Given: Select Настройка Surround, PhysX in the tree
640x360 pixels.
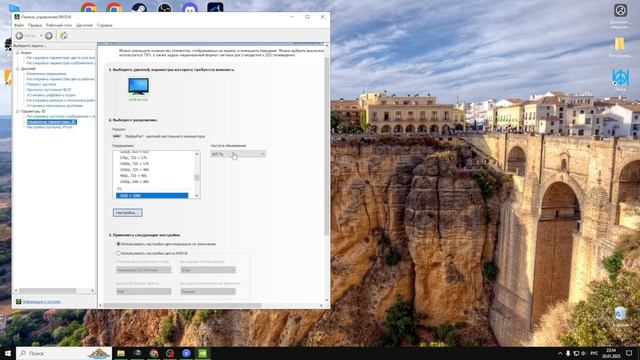Looking at the screenshot, I should coord(49,127).
